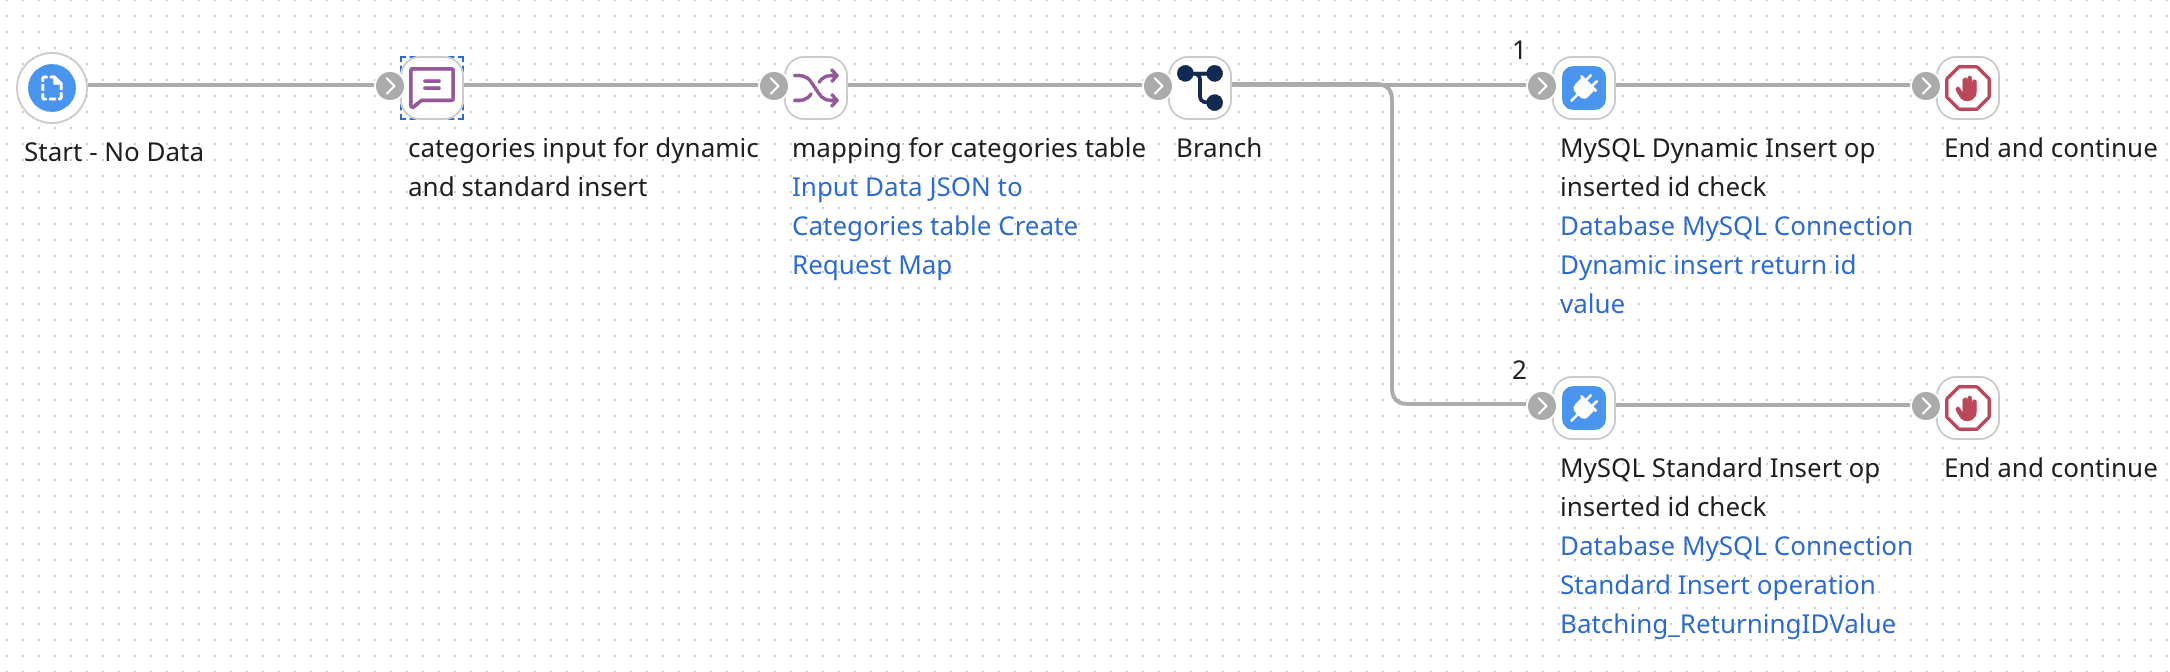Select branch path label 1
The height and width of the screenshot is (672, 2170).
click(x=1519, y=48)
